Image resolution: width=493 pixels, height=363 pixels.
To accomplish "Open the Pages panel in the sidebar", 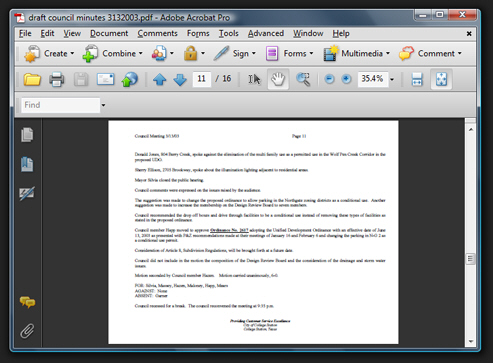I will [x=27, y=135].
